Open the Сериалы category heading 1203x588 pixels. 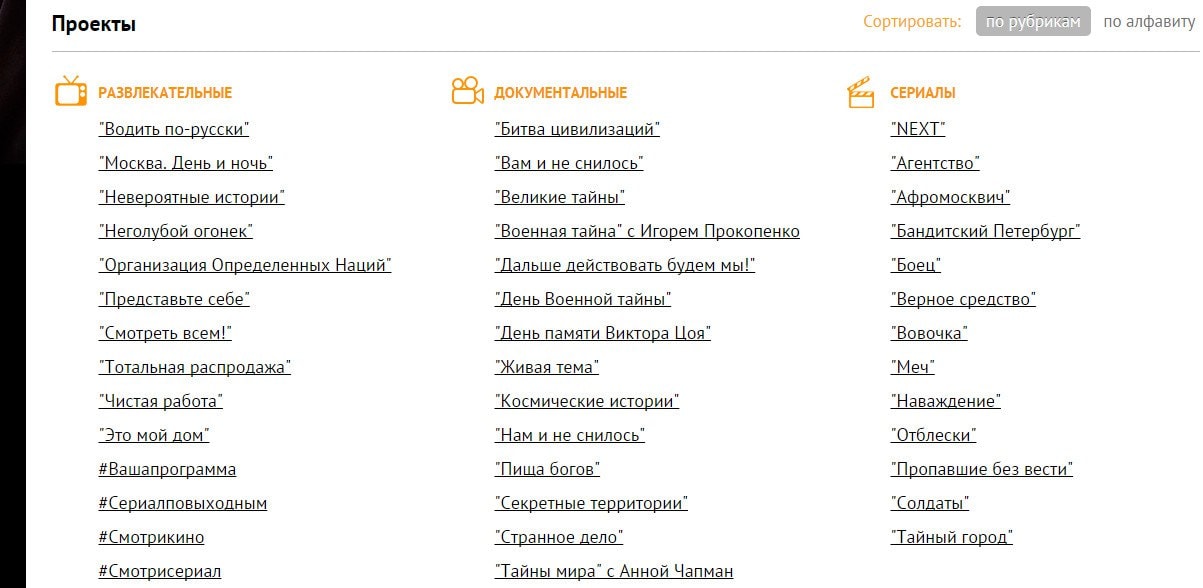[x=922, y=93]
